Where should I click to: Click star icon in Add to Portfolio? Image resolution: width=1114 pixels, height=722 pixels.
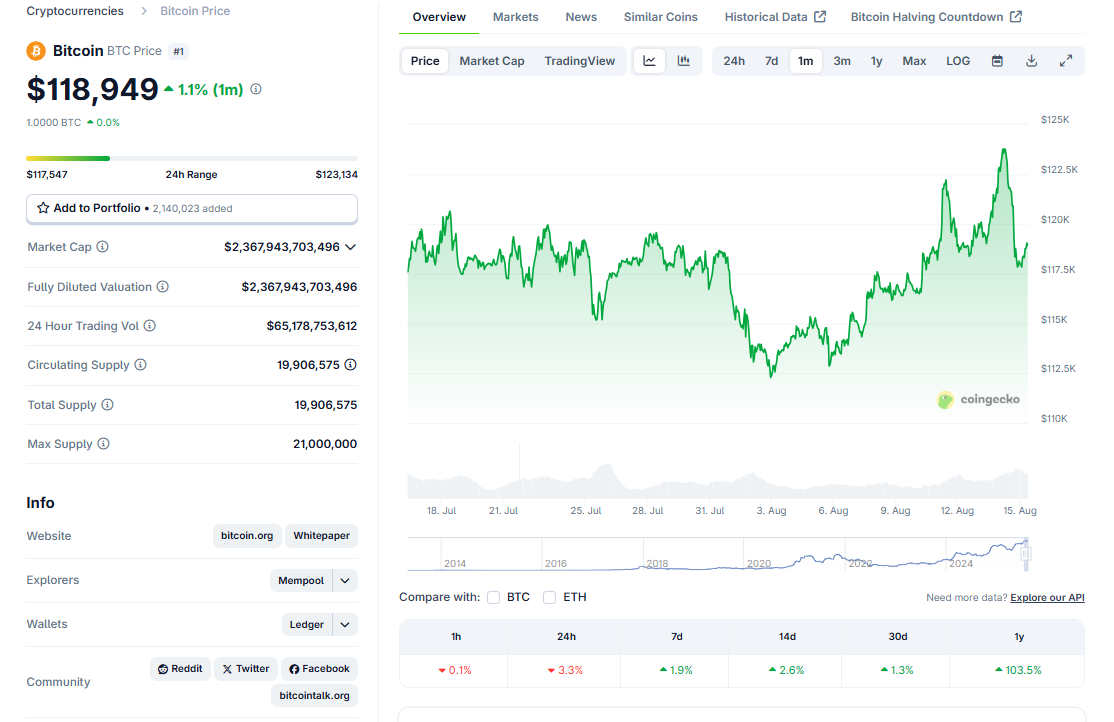[x=43, y=208]
